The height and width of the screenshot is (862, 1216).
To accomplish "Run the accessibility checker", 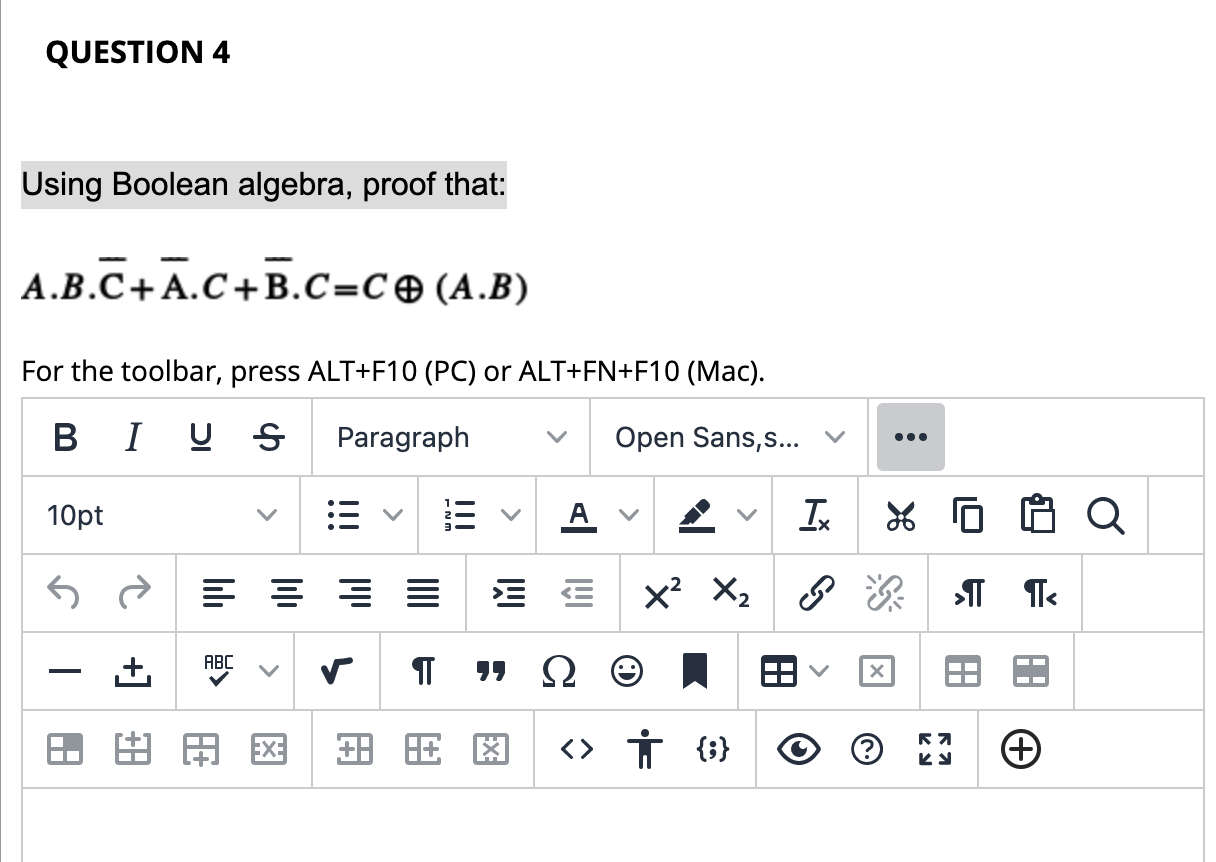I will tap(644, 749).
